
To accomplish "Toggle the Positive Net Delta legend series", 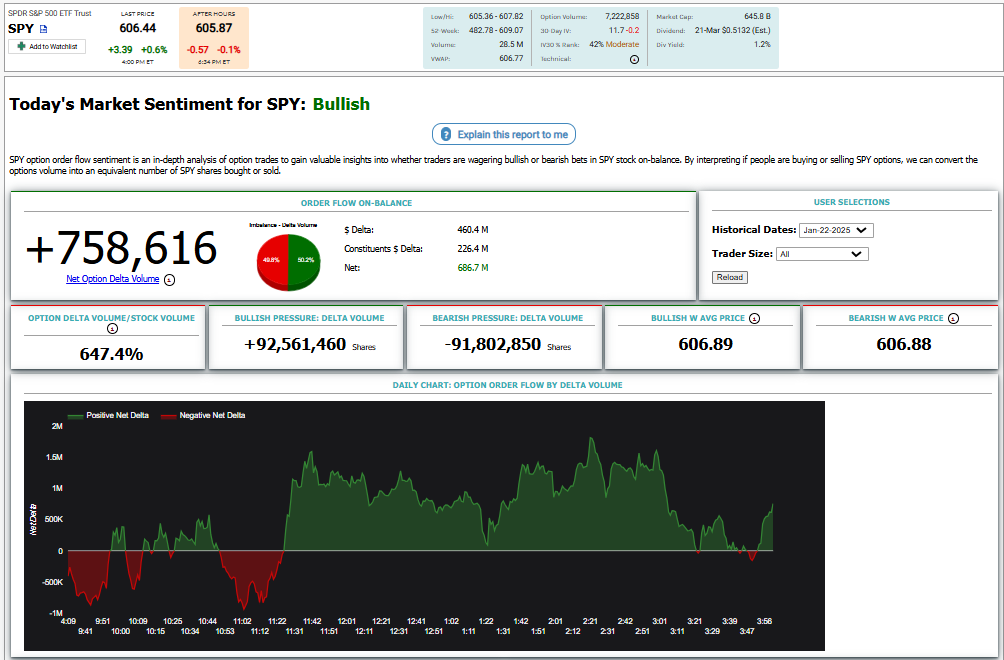I will (108, 415).
